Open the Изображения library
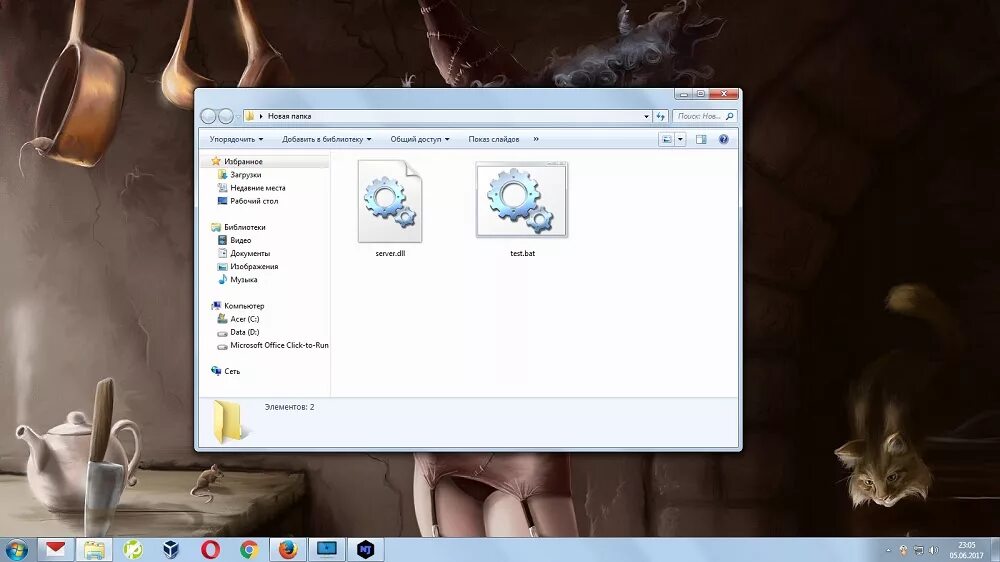This screenshot has width=1000, height=562. 254,267
